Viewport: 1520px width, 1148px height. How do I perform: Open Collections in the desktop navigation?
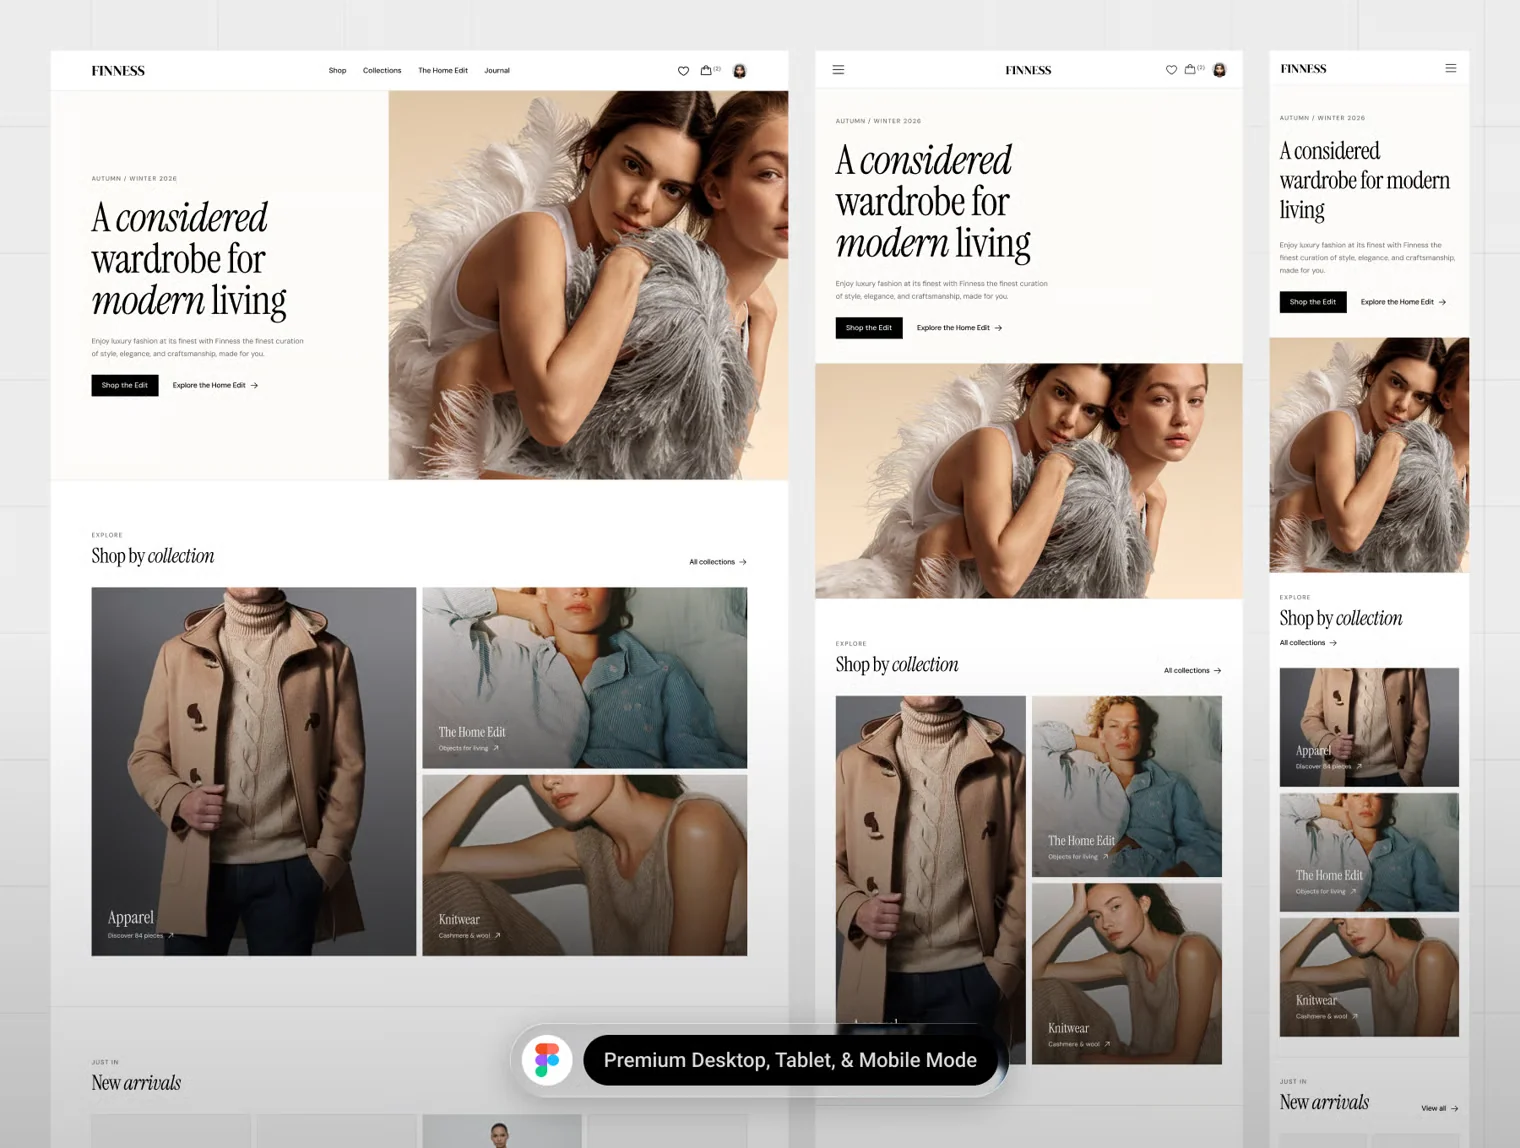tap(382, 71)
